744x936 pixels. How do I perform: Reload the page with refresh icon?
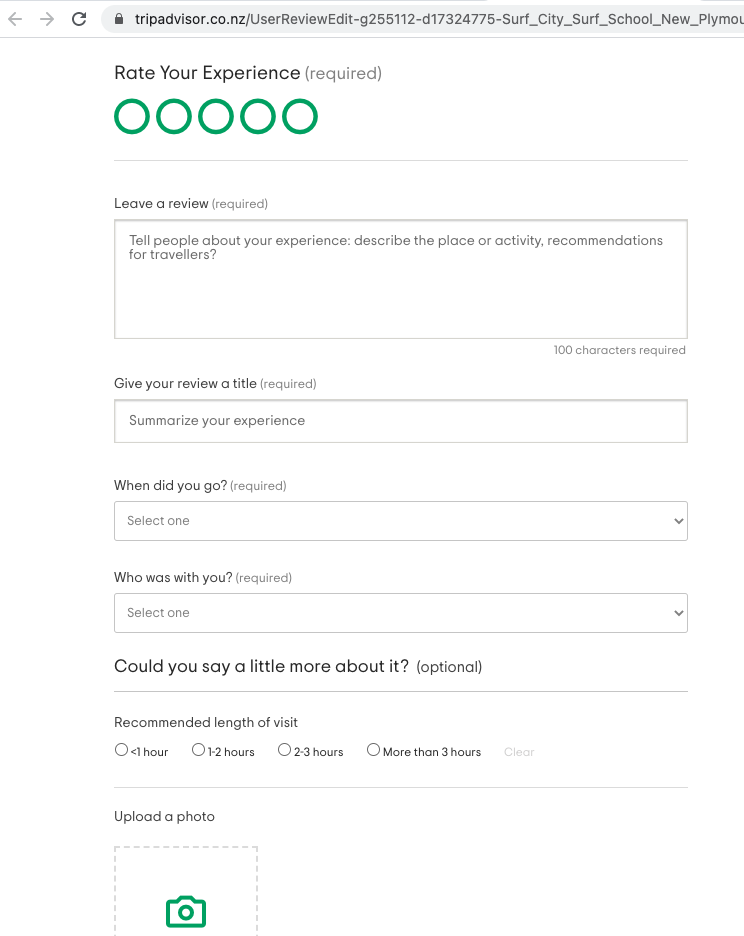[x=80, y=19]
